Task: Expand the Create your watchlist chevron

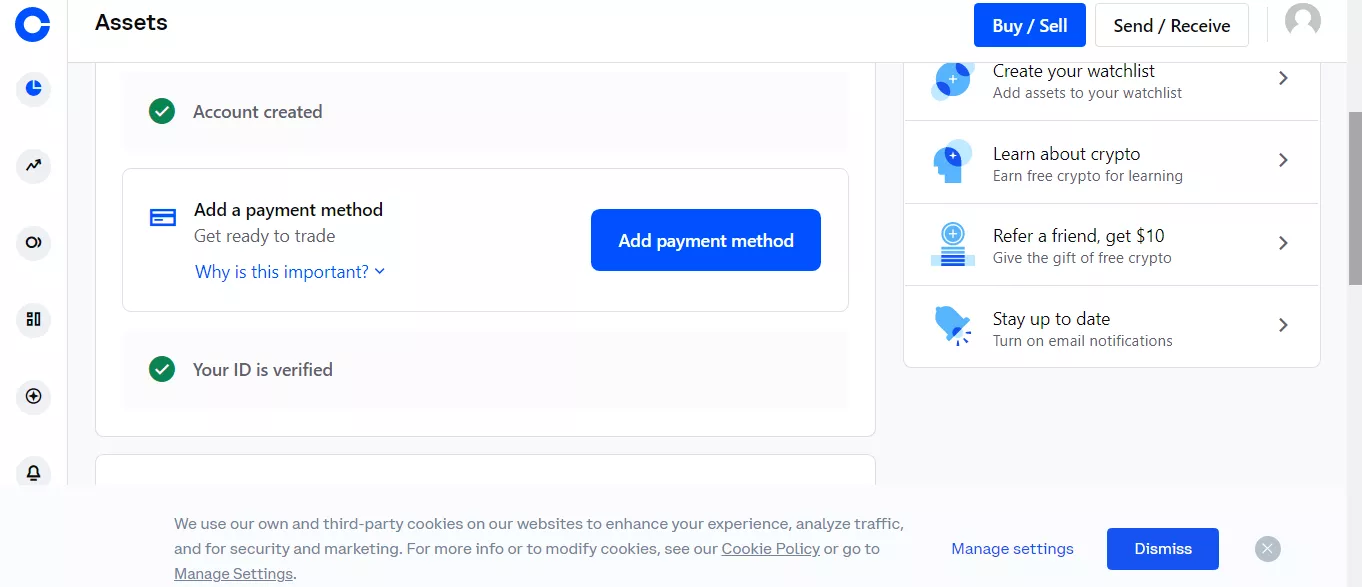Action: click(x=1283, y=78)
